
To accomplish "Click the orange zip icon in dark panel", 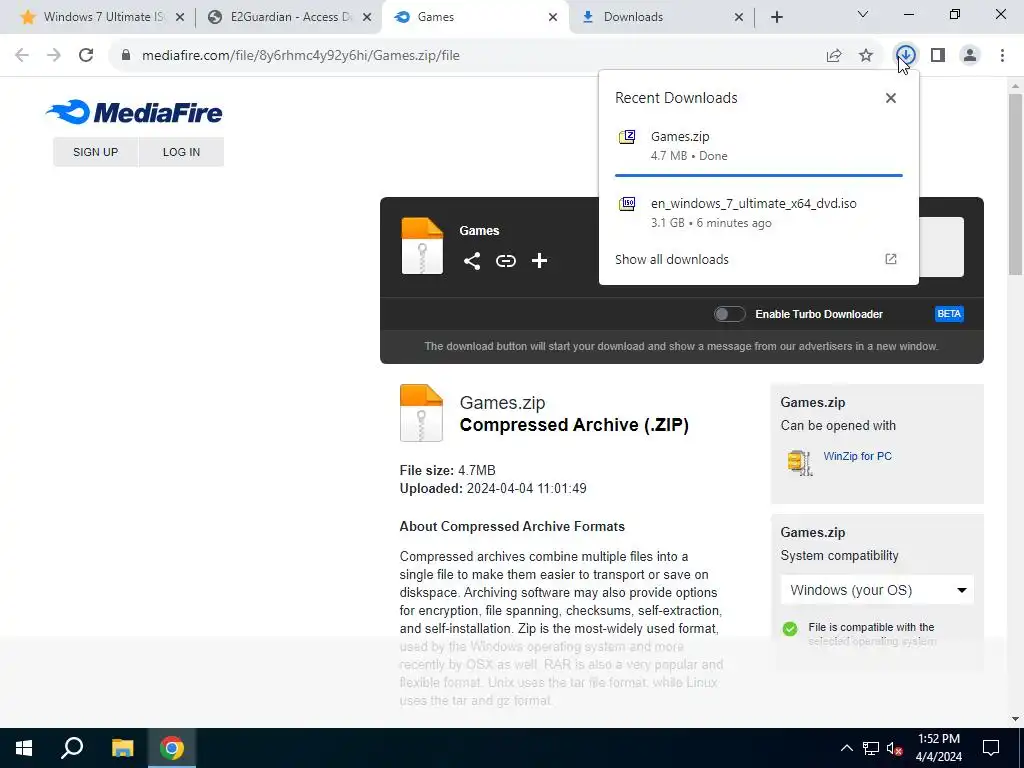I will click(x=422, y=246).
